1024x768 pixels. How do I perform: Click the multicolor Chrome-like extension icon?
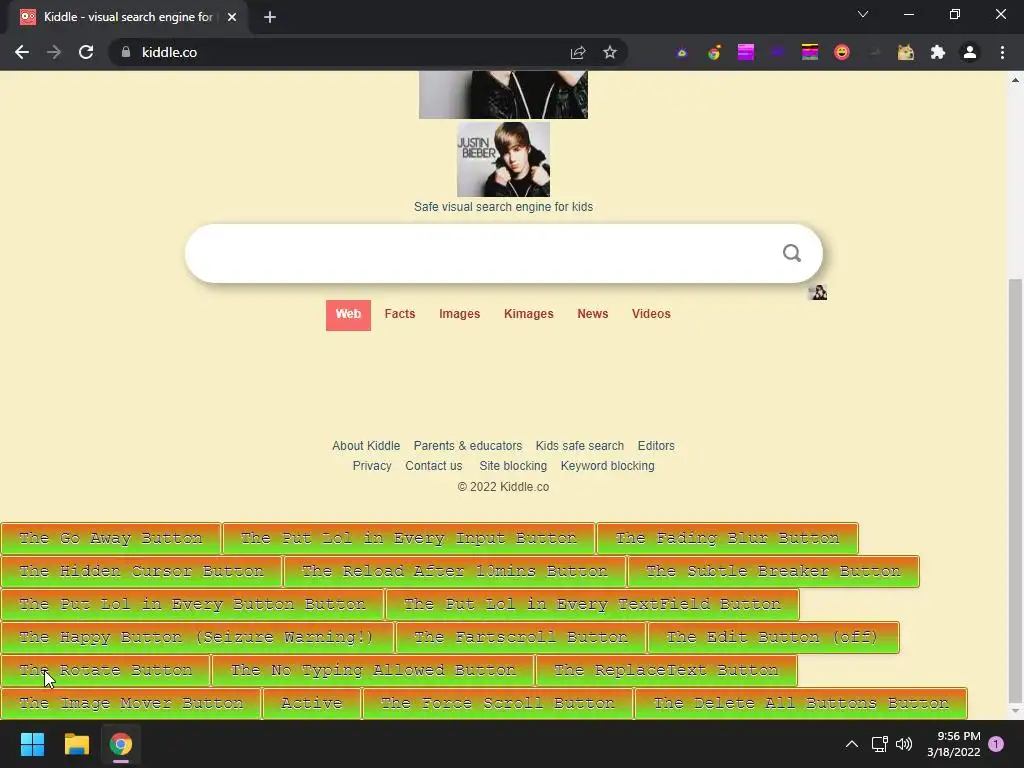click(x=714, y=52)
